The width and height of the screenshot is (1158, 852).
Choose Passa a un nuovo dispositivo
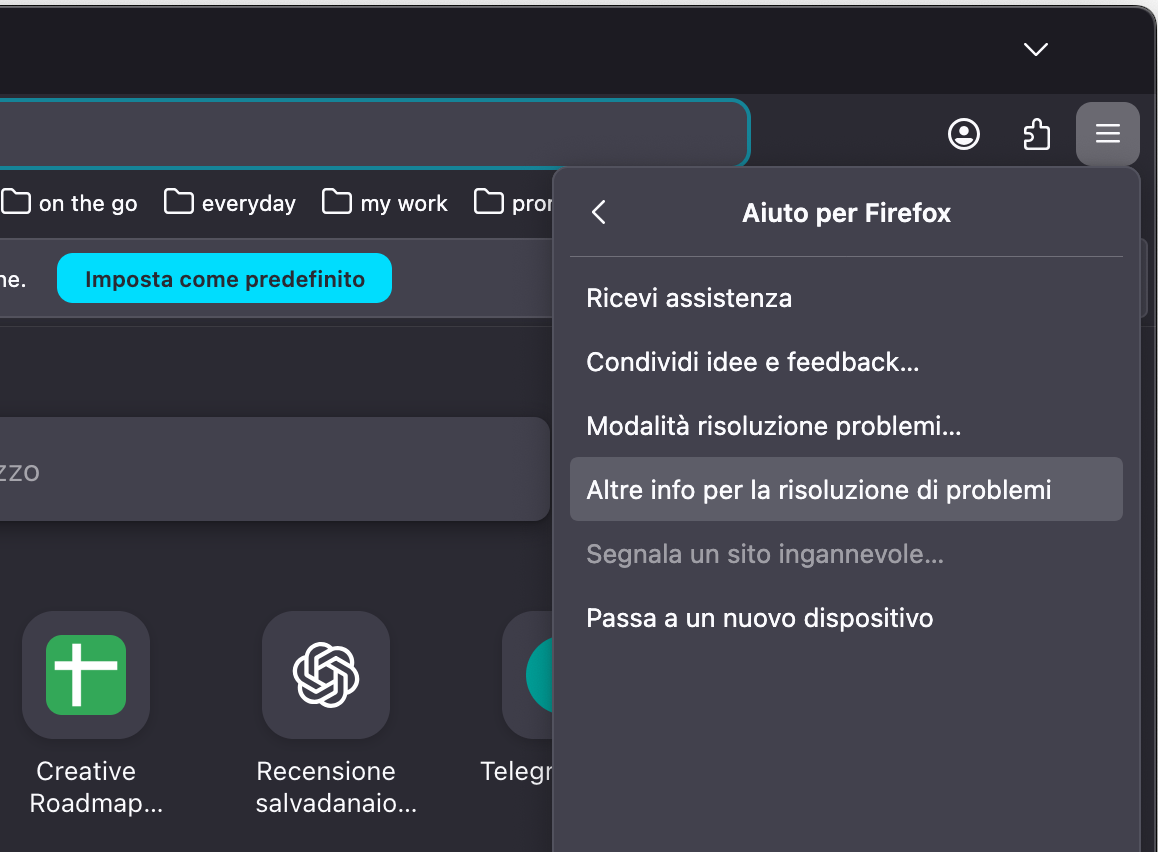[x=846, y=618]
